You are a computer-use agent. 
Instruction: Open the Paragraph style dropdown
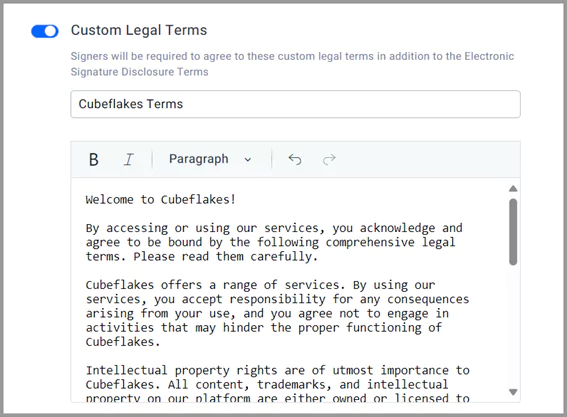coord(210,159)
